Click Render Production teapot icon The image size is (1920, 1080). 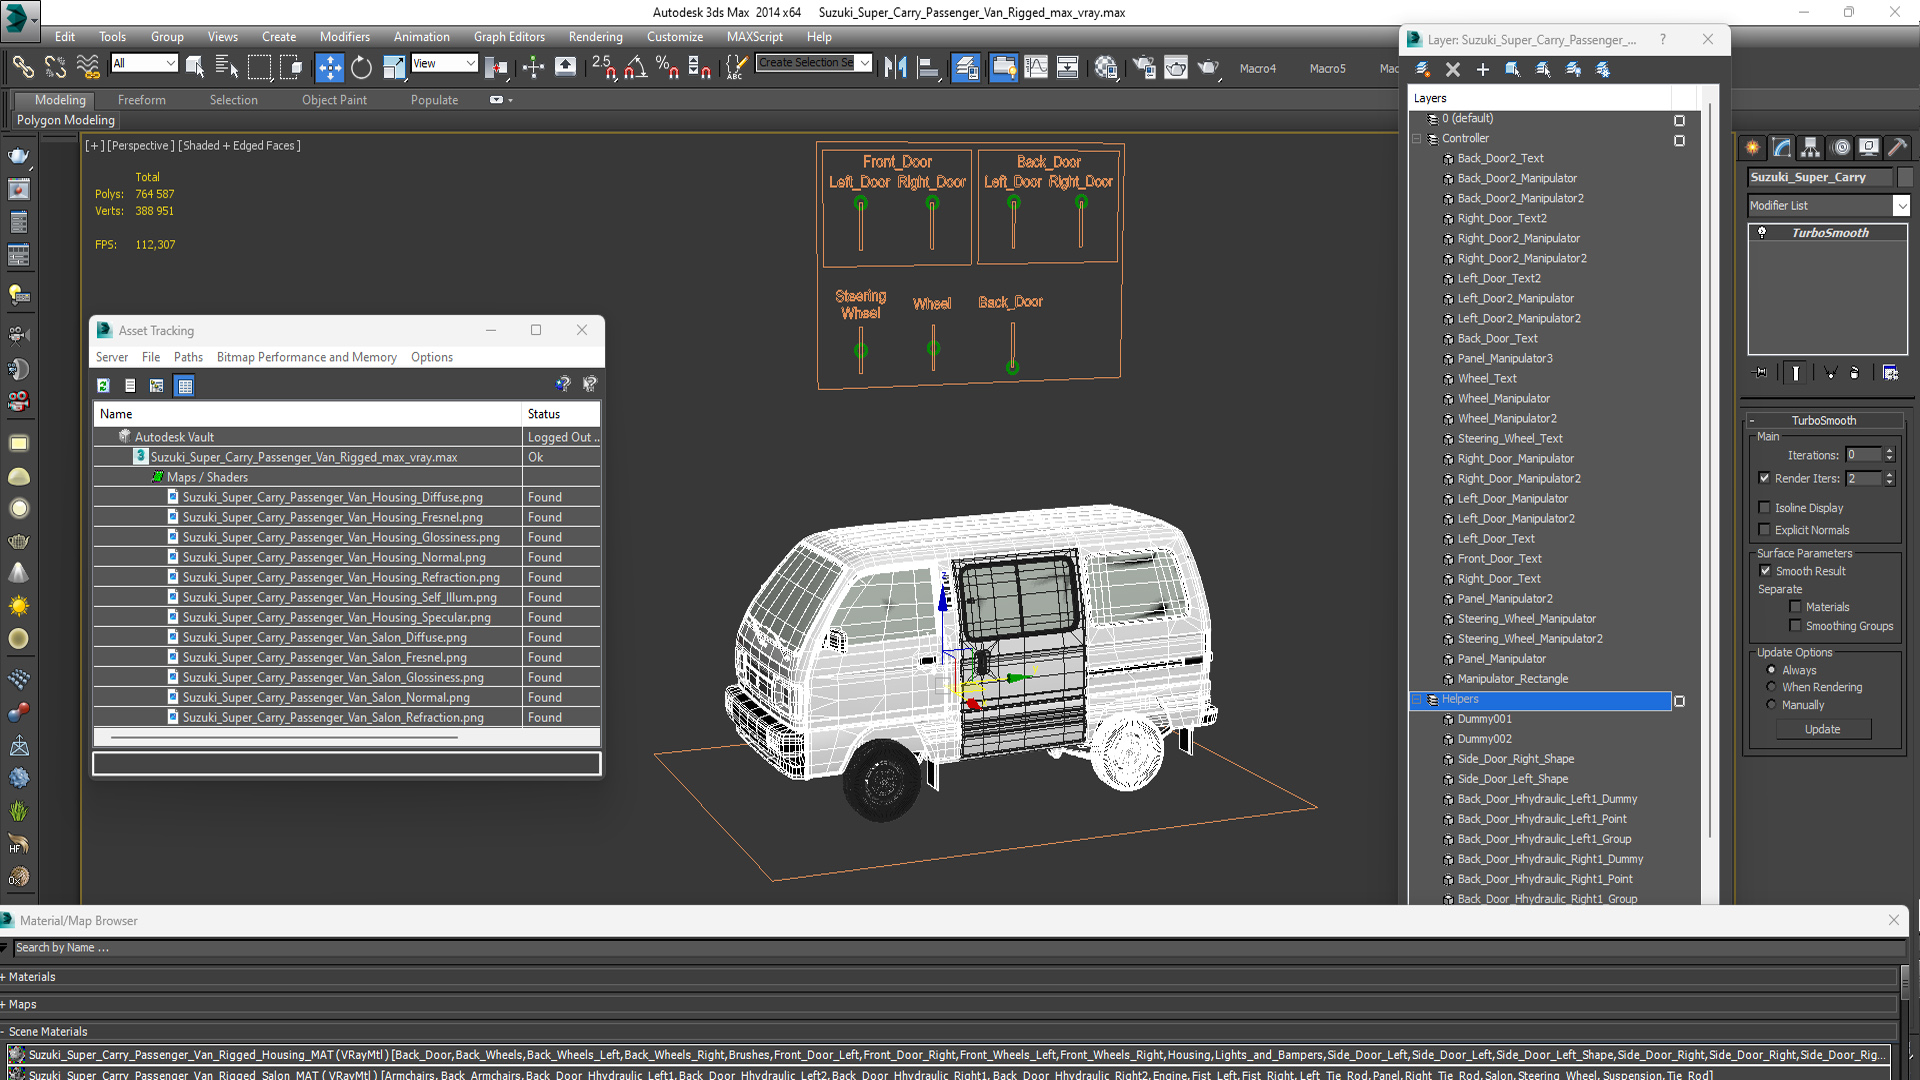click(x=1208, y=67)
